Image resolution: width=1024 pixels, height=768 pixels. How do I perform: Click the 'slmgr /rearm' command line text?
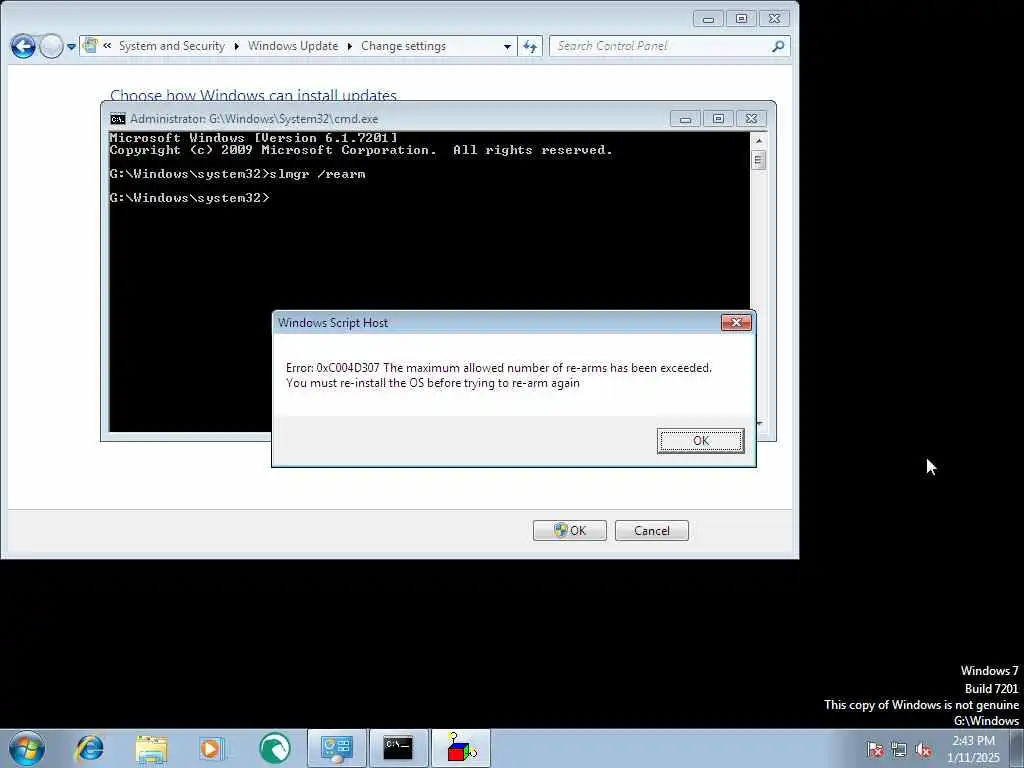(317, 174)
